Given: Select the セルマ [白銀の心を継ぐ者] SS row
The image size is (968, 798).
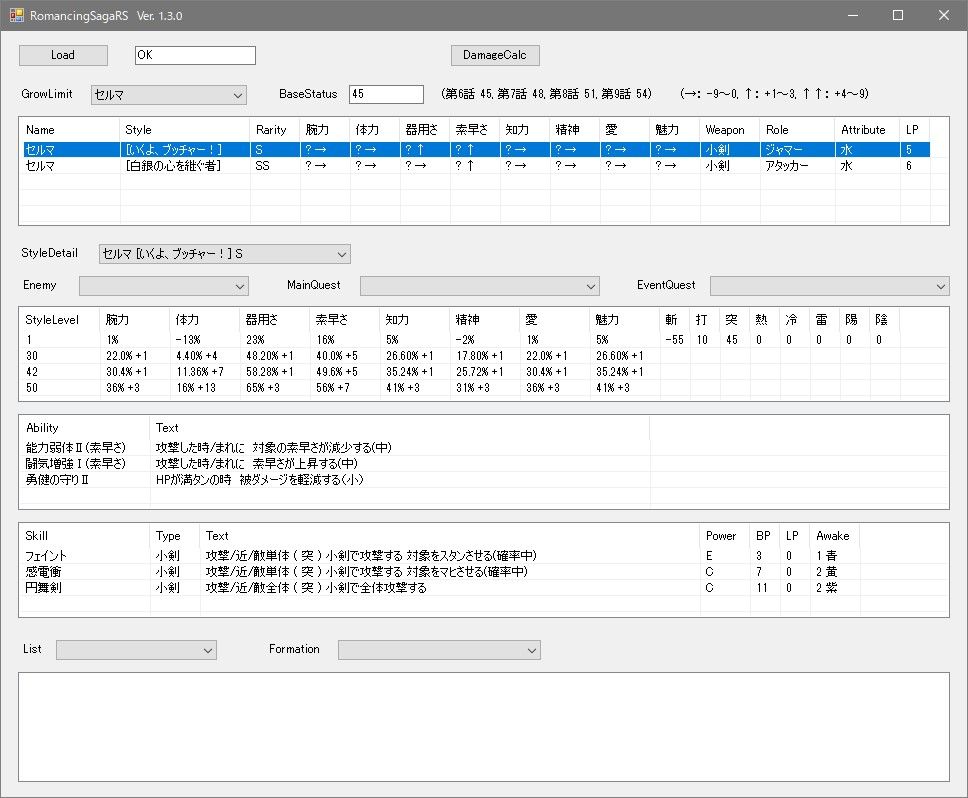Looking at the screenshot, I should [477, 165].
